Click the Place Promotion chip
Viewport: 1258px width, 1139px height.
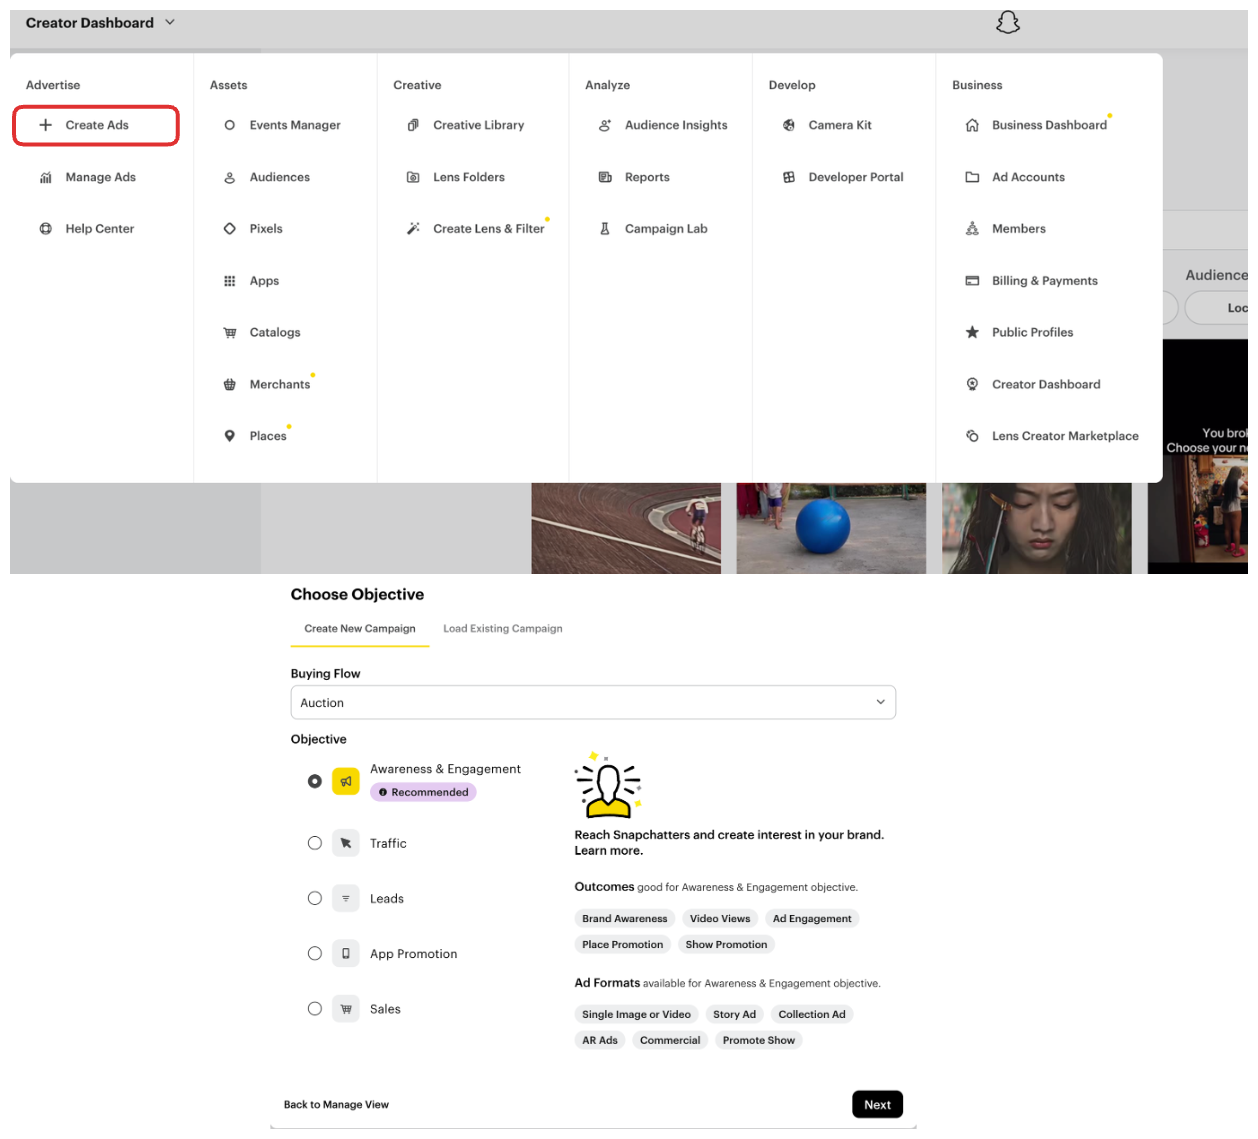coord(623,944)
